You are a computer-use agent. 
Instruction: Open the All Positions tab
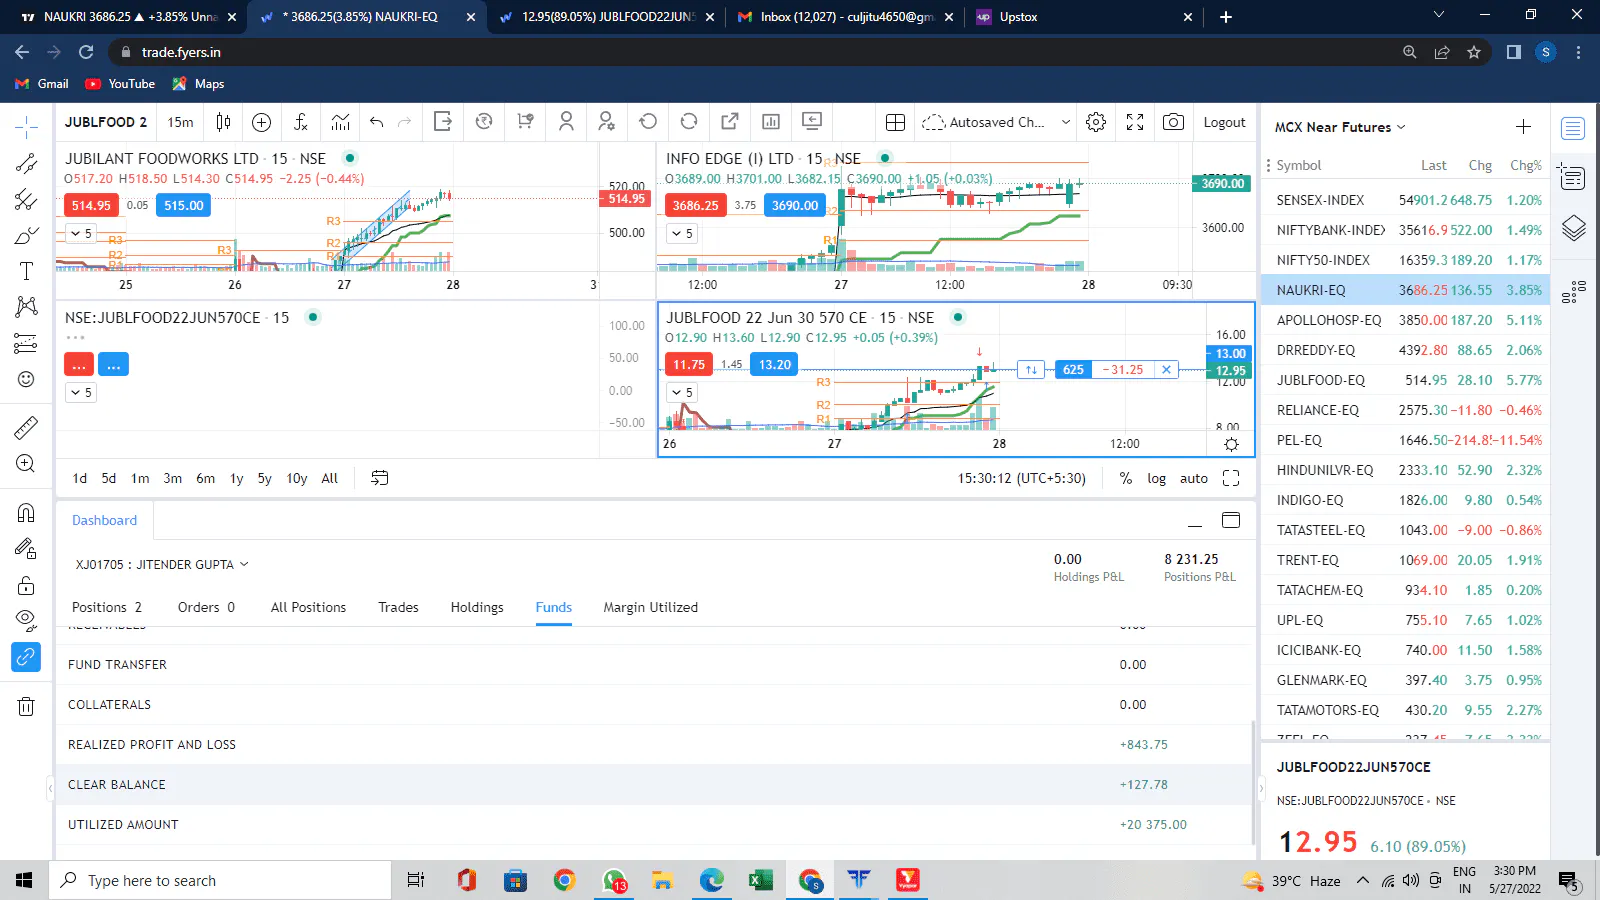click(x=308, y=607)
